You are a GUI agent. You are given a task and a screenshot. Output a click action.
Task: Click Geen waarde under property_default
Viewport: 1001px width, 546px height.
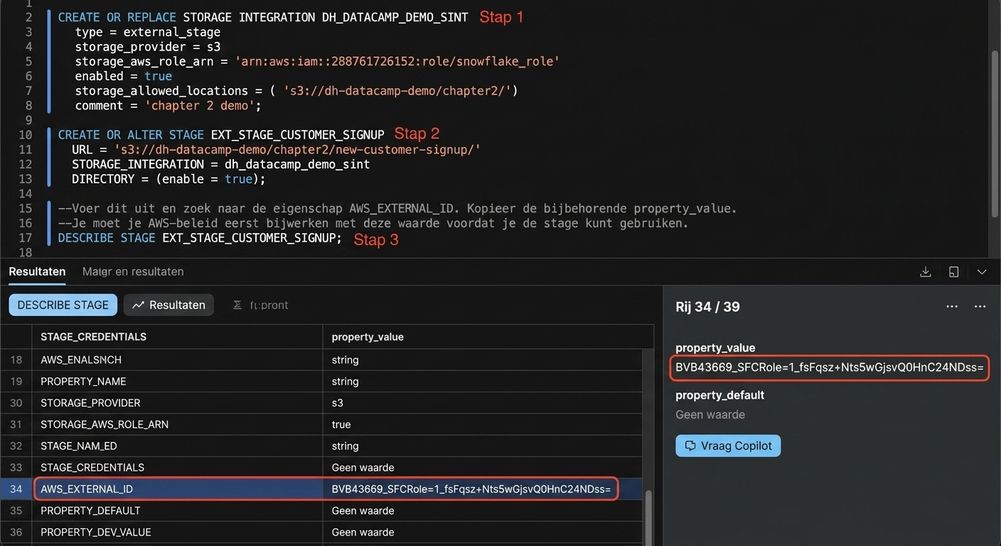pos(710,414)
